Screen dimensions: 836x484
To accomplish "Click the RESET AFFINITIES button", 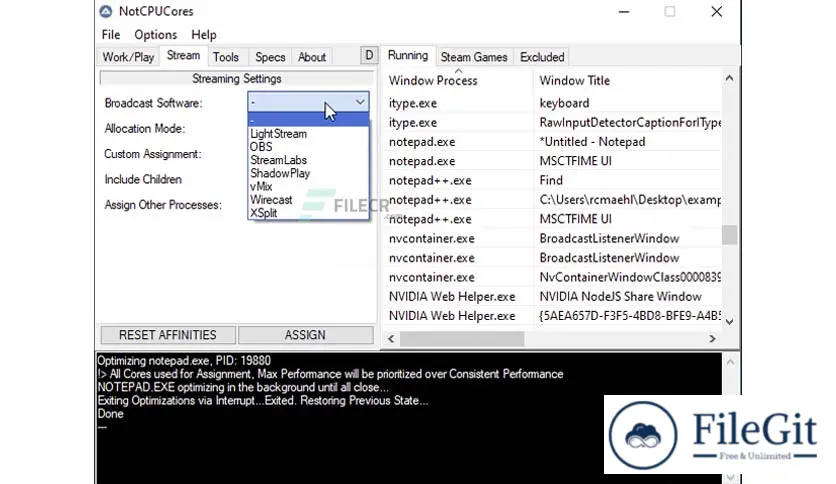I will coord(168,335).
